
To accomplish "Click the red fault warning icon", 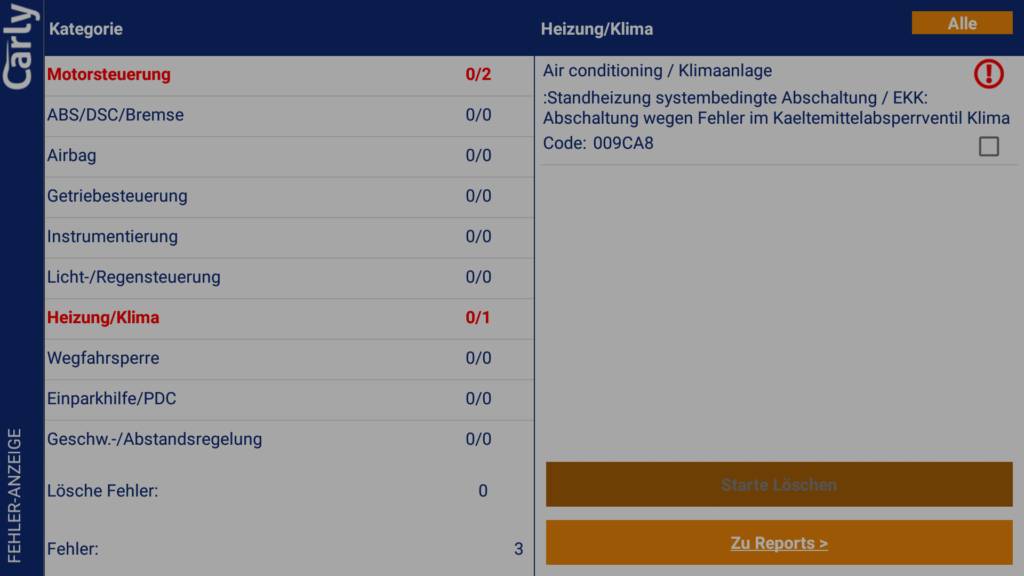I will (988, 74).
